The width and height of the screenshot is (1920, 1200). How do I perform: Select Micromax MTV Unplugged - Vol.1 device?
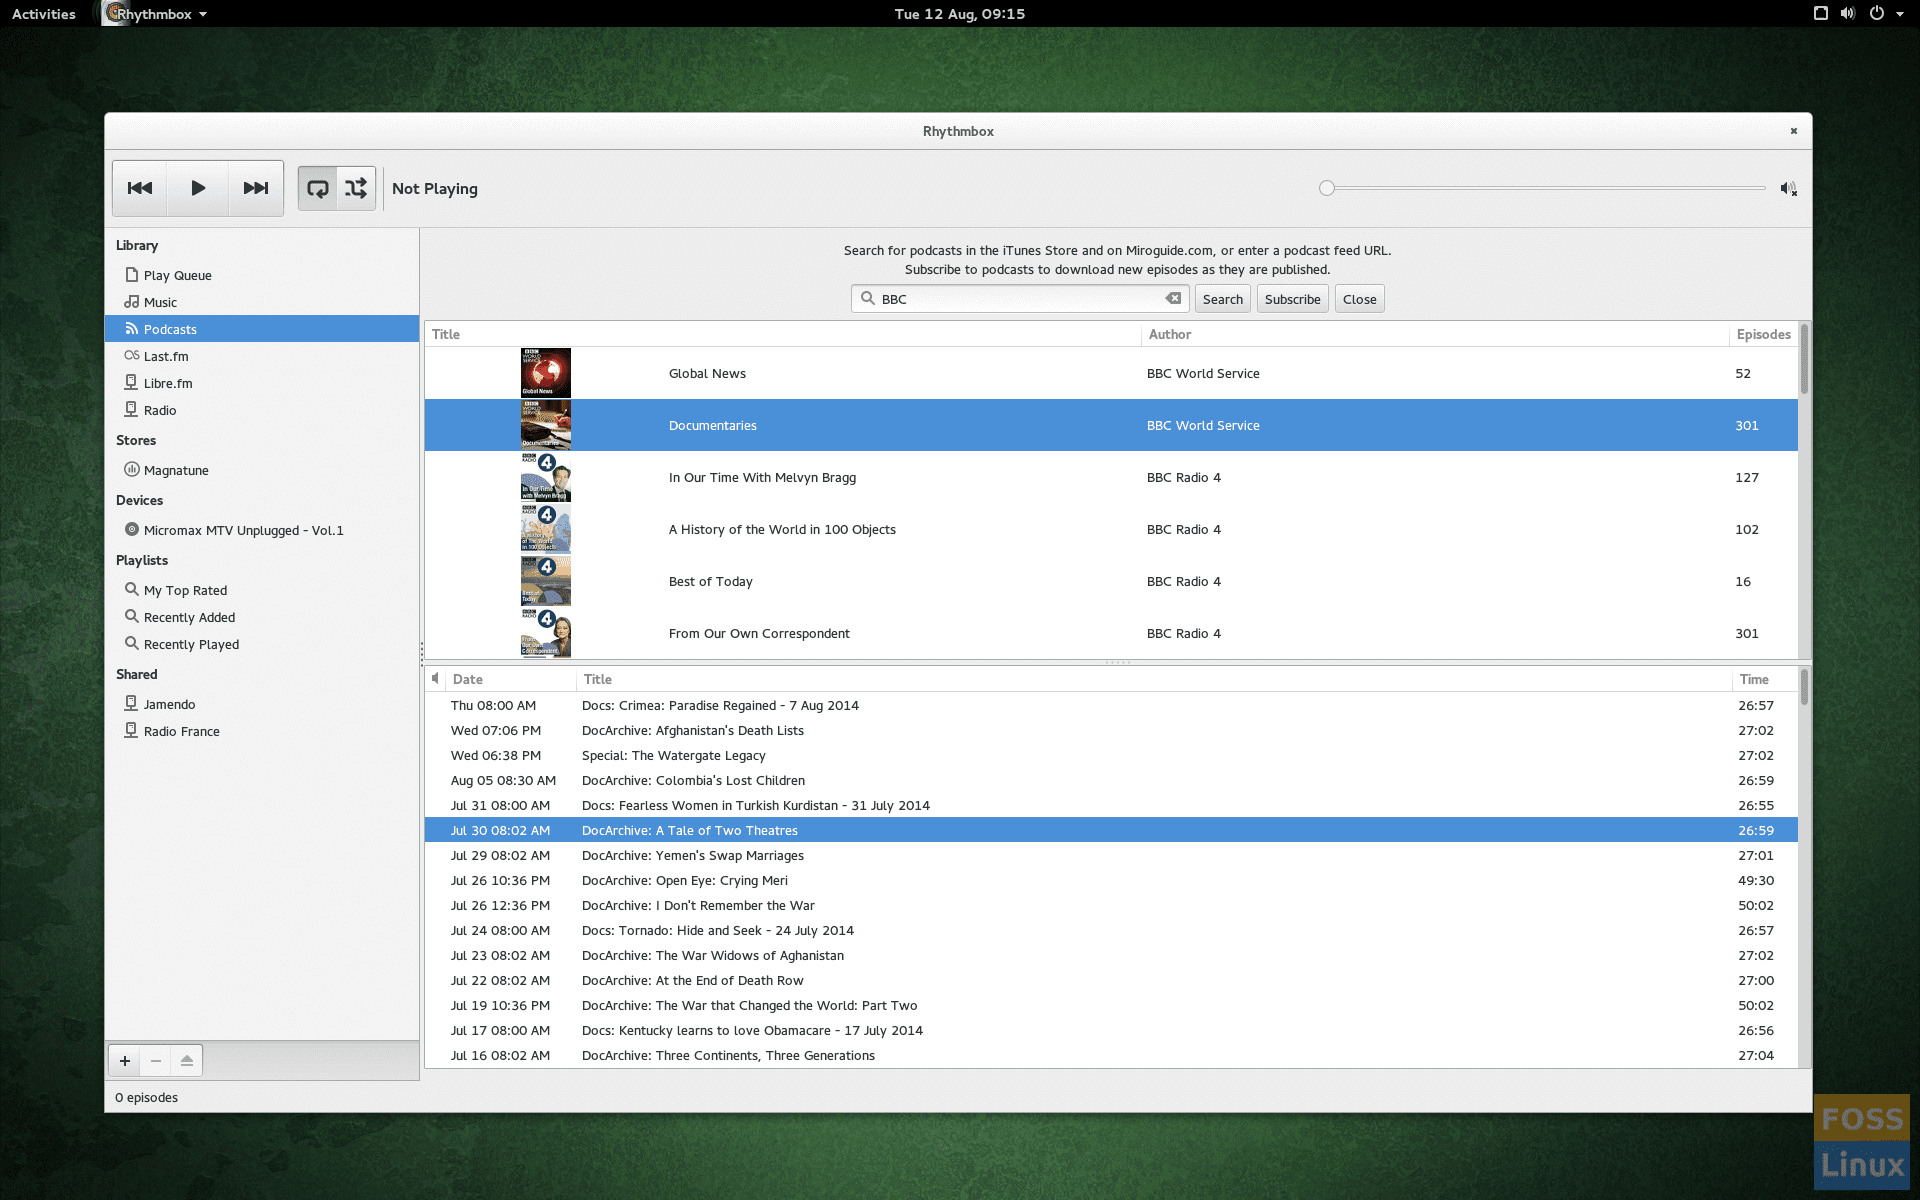point(262,530)
